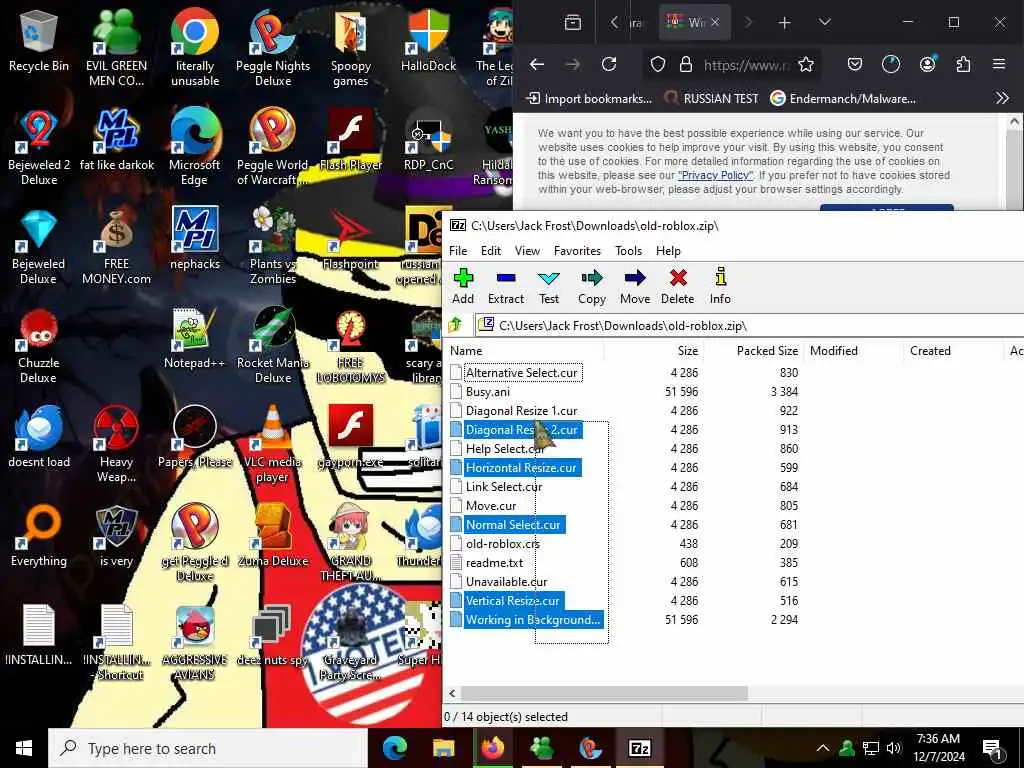
Task: Open the Favorites menu in 7-Zip
Action: (577, 251)
